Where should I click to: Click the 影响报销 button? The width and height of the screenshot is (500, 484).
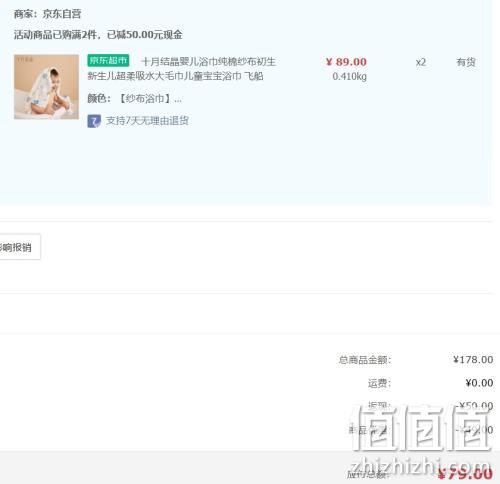tap(20, 247)
